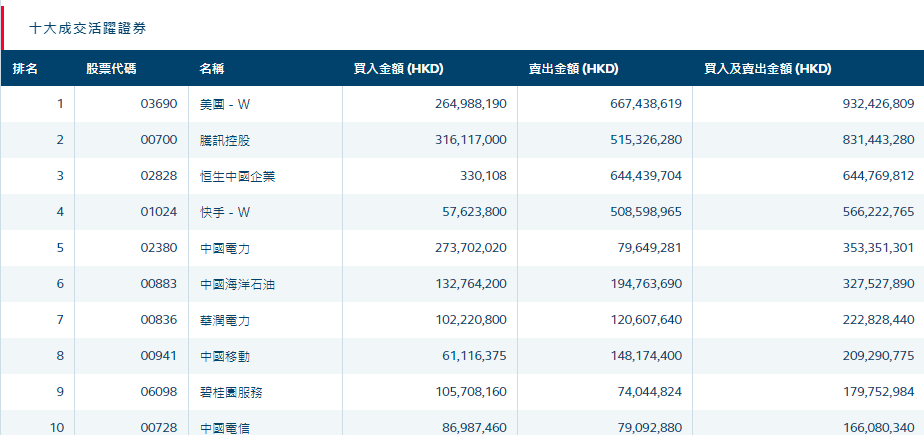Image resolution: width=924 pixels, height=435 pixels.
Task: Select buy amount 330,108
Action: pyautogui.click(x=483, y=176)
